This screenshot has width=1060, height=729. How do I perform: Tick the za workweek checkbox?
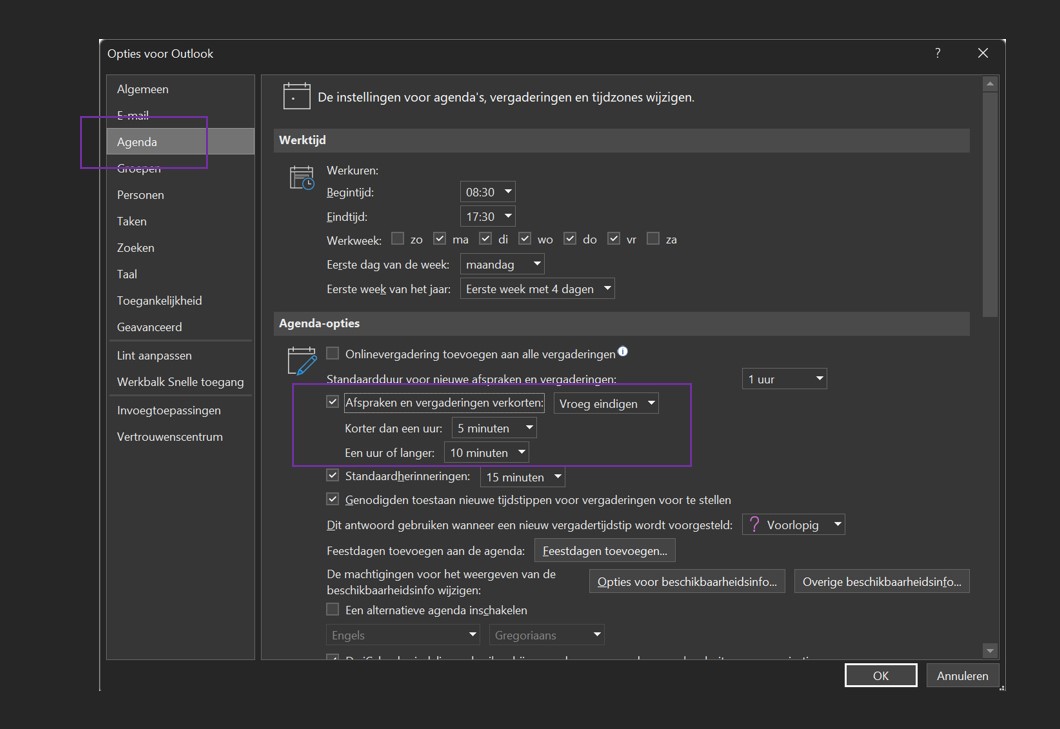pyautogui.click(x=653, y=238)
